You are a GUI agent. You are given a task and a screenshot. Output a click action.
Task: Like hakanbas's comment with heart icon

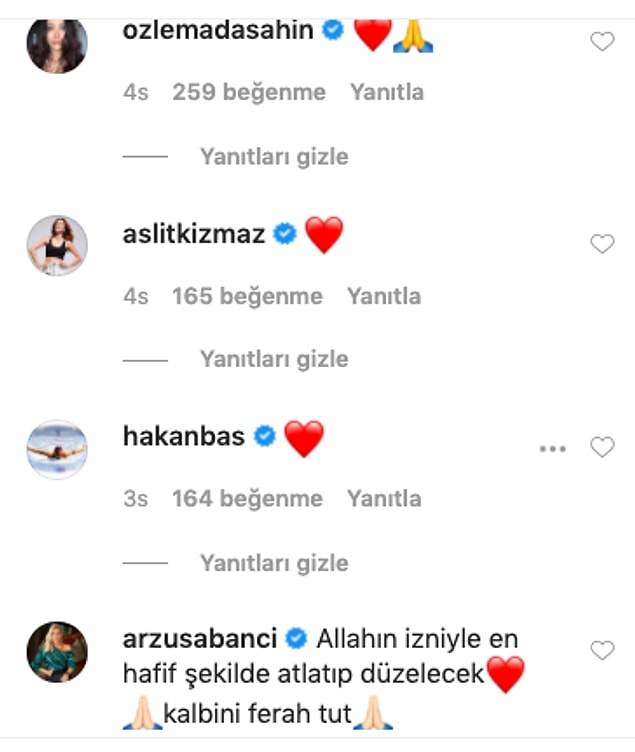[602, 447]
